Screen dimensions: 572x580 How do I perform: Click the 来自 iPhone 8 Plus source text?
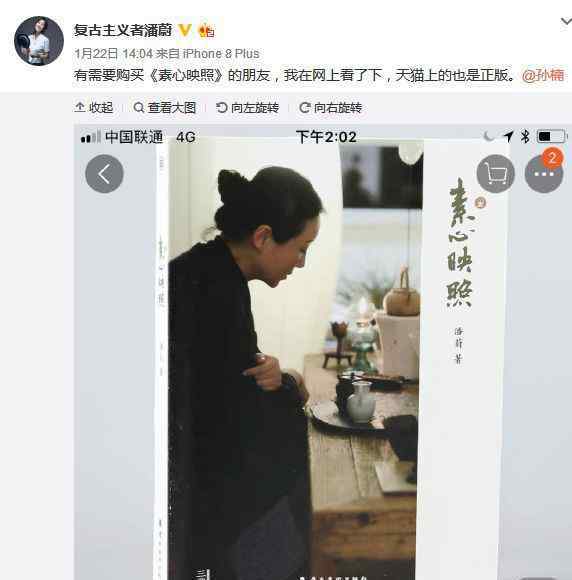pyautogui.click(x=207, y=54)
